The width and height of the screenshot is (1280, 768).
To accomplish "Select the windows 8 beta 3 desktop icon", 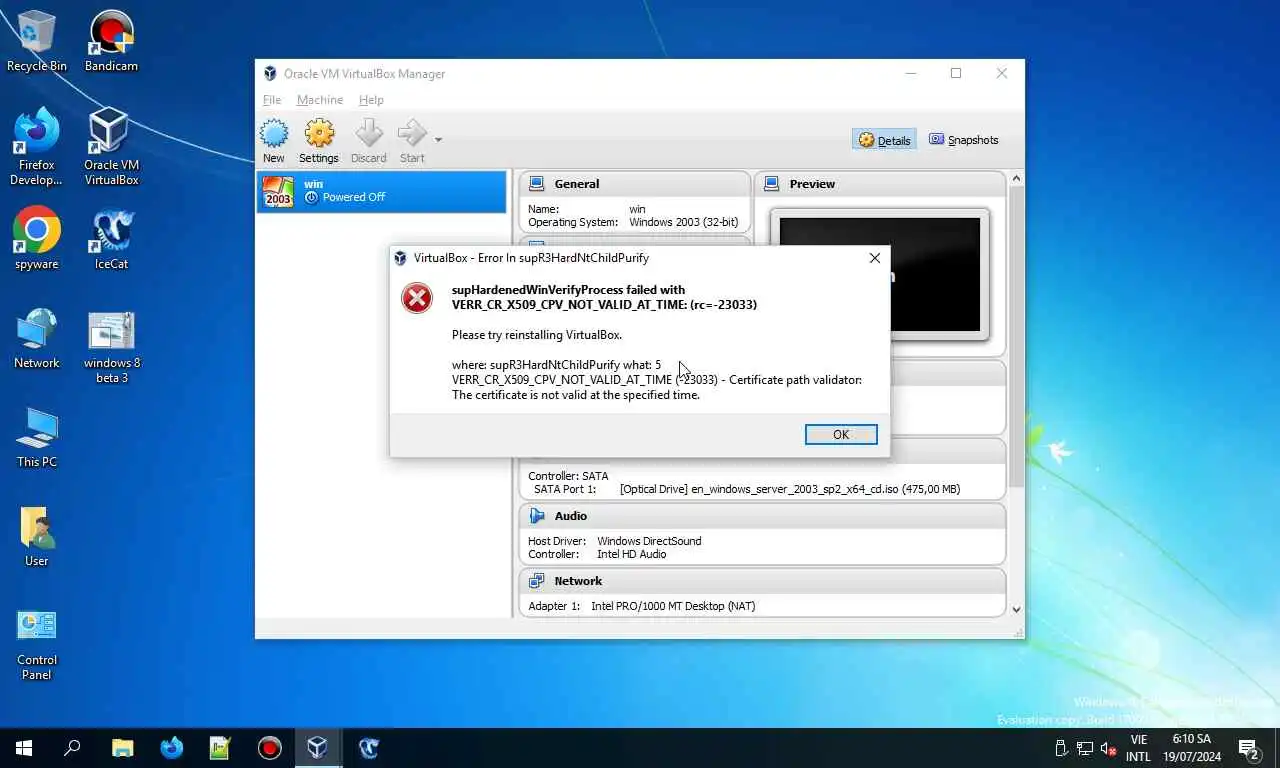I will [111, 345].
